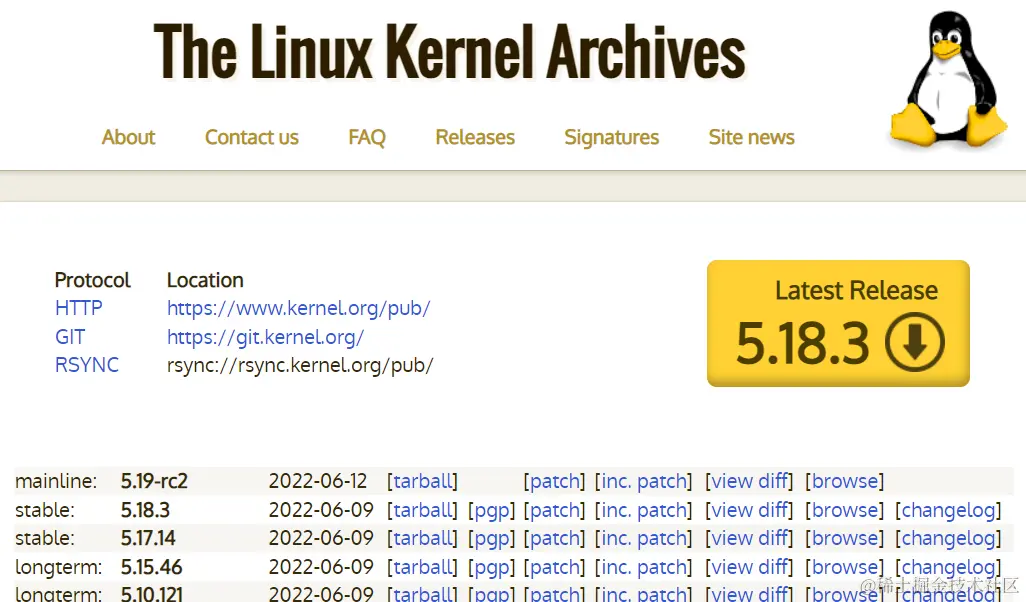Open https://www.kernel.org/pub/
This screenshot has width=1026, height=602.
[298, 308]
